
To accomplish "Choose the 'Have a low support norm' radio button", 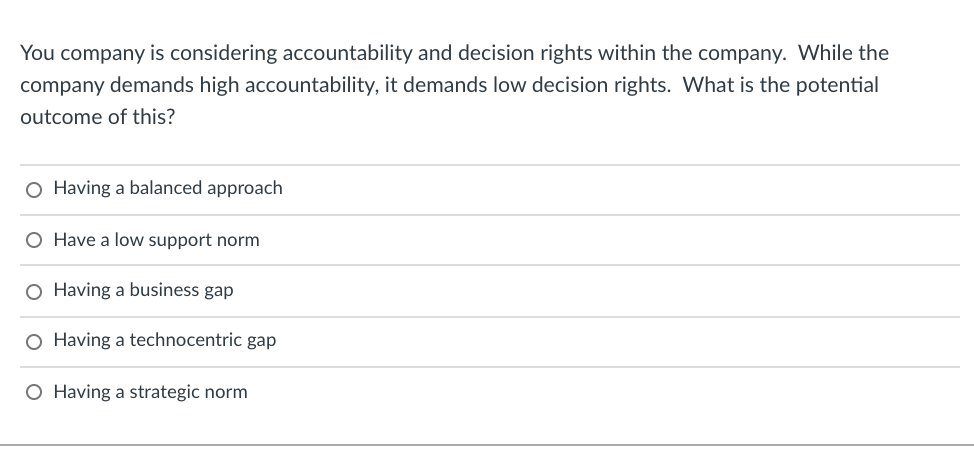I will coord(35,240).
